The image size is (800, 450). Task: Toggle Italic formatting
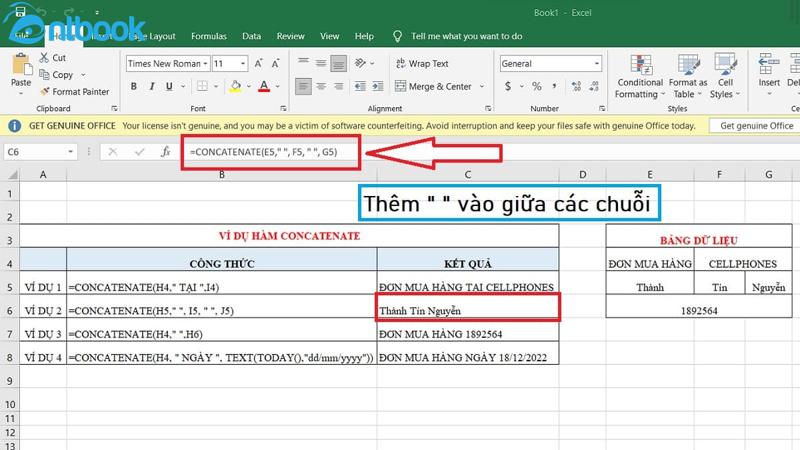[x=152, y=86]
